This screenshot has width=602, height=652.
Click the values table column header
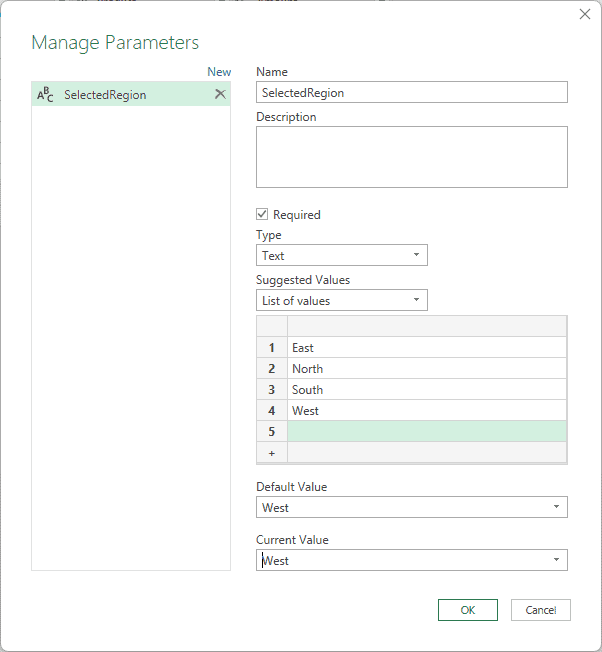click(427, 326)
